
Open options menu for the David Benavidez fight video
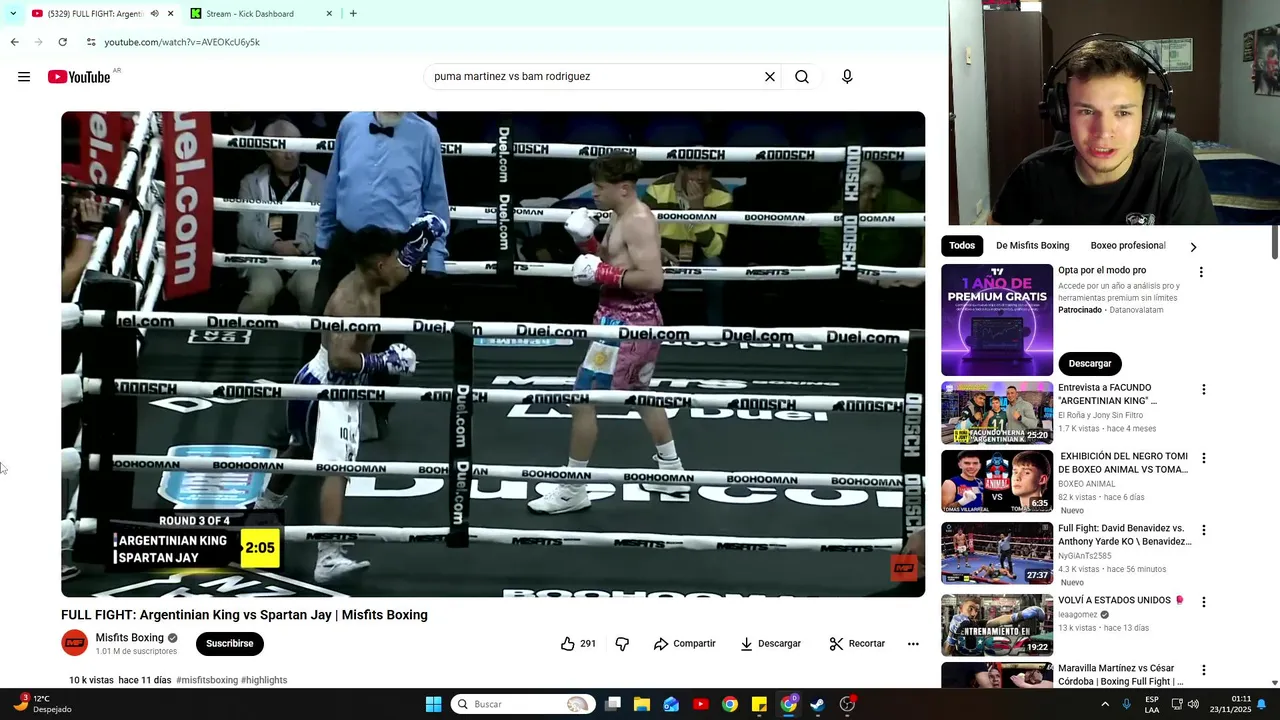pyautogui.click(x=1203, y=530)
